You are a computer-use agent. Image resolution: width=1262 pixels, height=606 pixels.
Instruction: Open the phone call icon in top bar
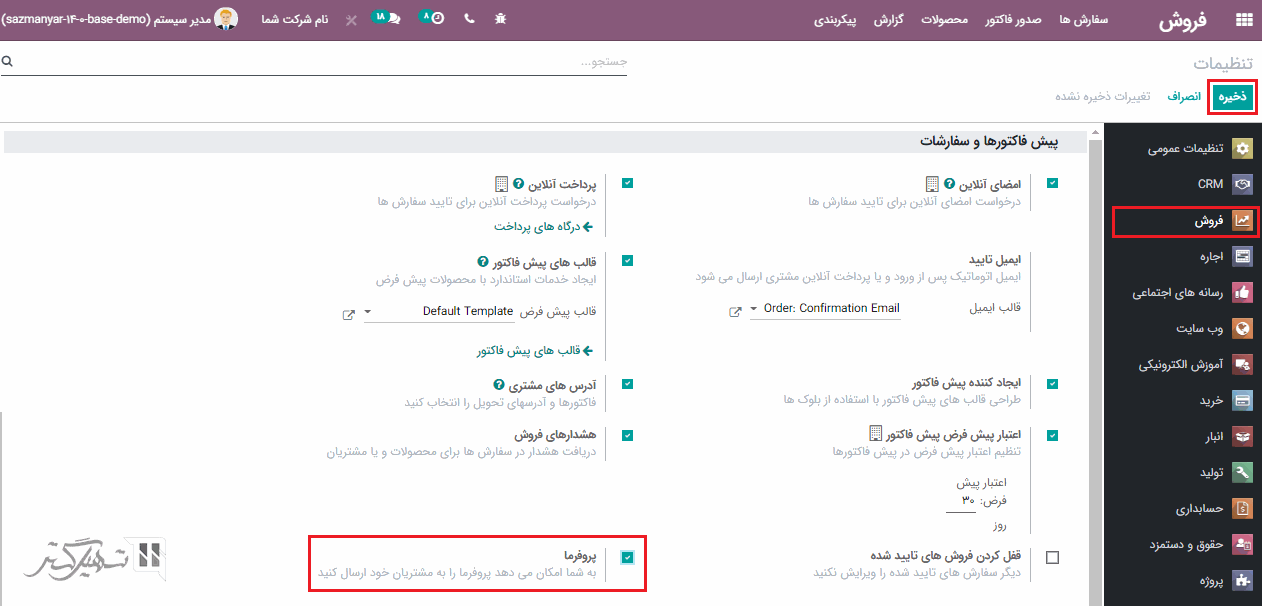(x=469, y=20)
